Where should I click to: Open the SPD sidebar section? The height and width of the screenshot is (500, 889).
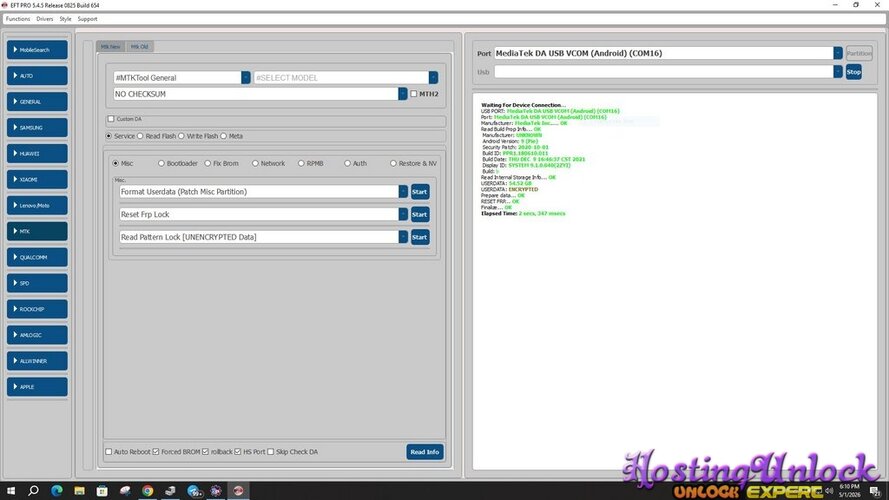[x=37, y=283]
